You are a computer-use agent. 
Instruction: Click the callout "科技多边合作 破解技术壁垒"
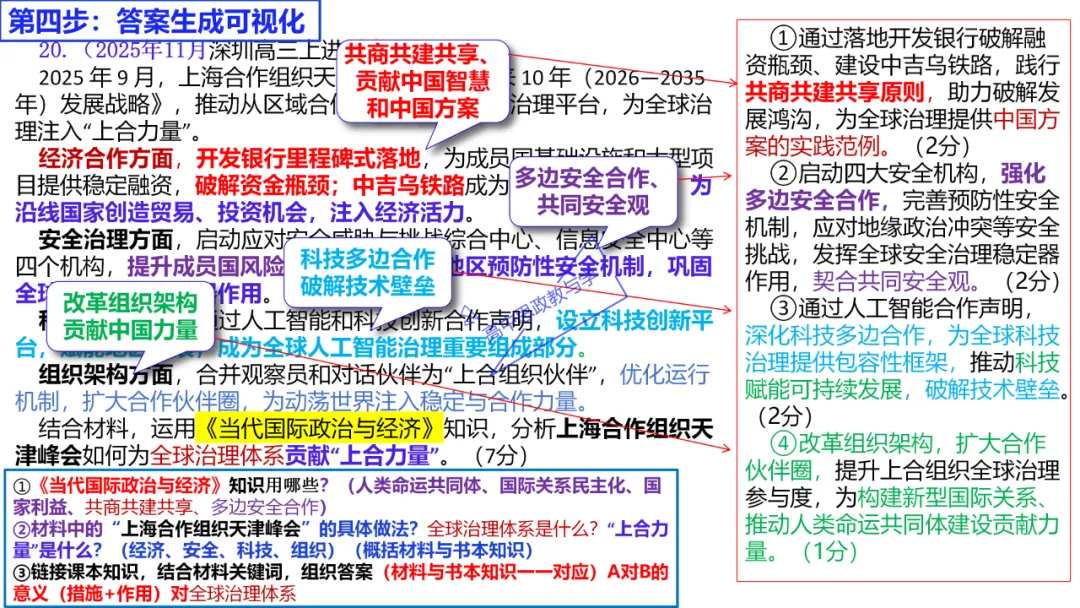tap(367, 272)
